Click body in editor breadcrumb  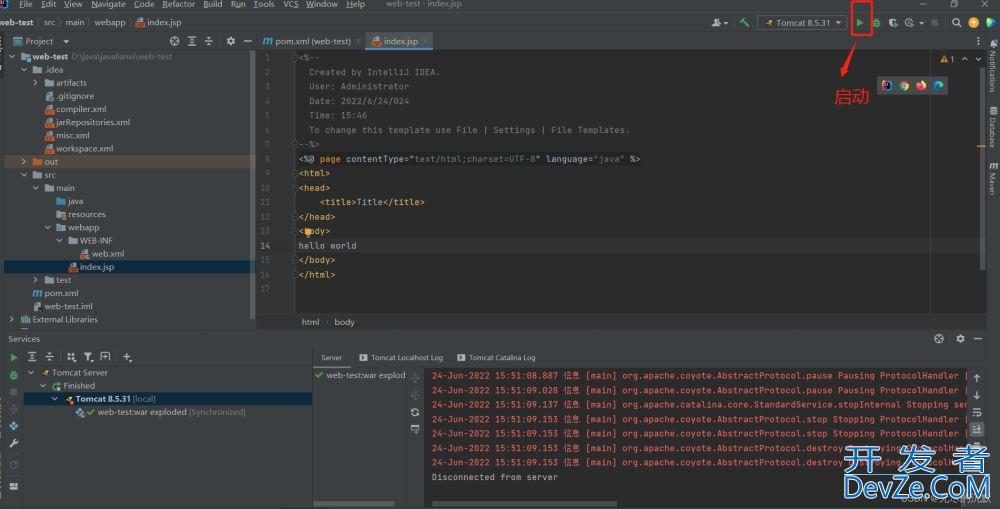(344, 322)
